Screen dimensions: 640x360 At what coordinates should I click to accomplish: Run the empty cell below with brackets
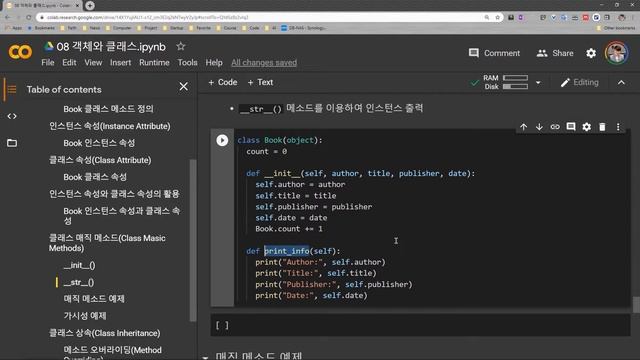click(x=222, y=325)
